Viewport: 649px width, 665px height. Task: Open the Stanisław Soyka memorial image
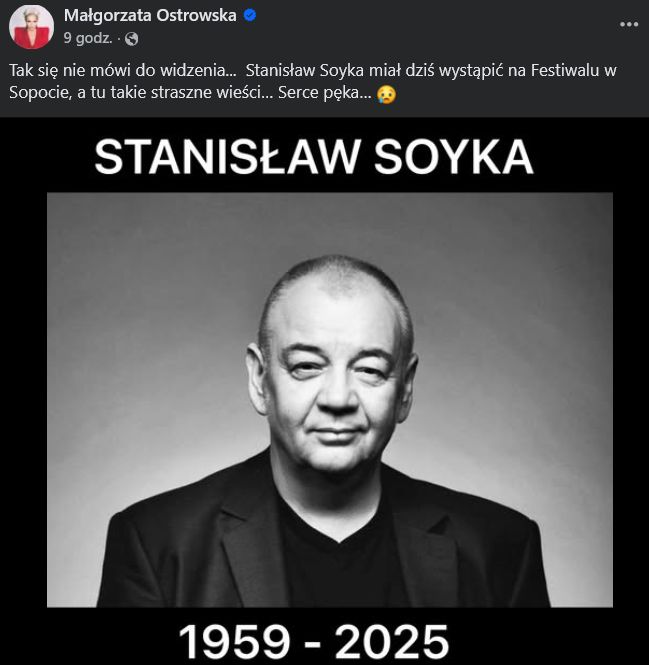click(324, 391)
